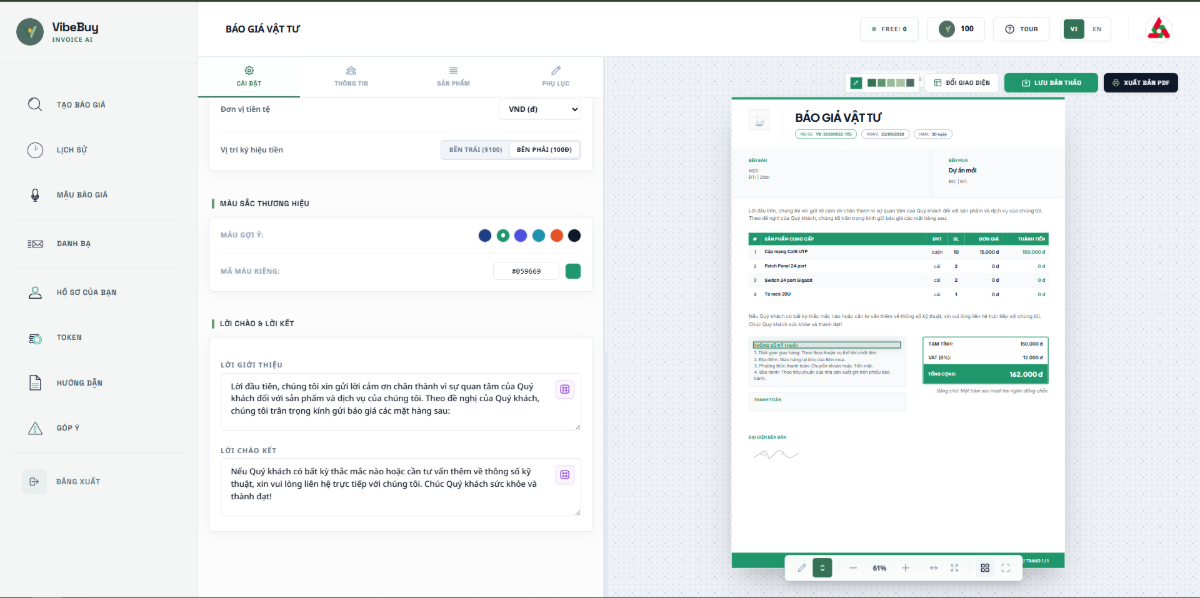Image resolution: width=1200 pixels, height=598 pixels.
Task: Open Góp Ý feedback page
Action: [x=68, y=428]
